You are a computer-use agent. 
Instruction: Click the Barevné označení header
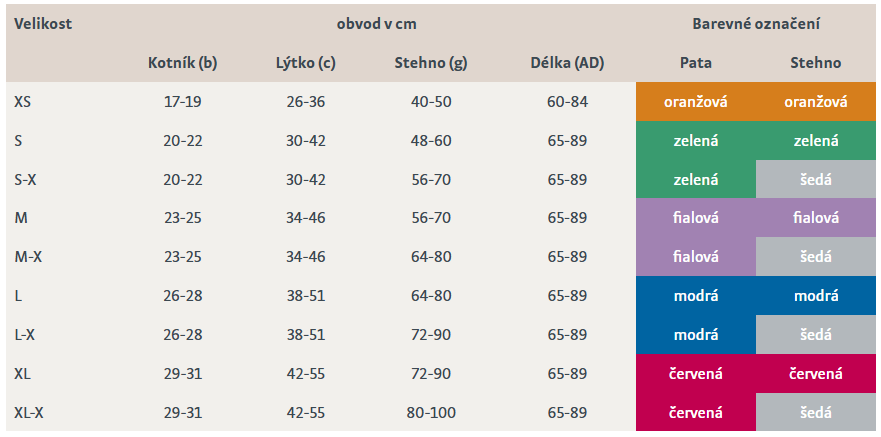756,24
